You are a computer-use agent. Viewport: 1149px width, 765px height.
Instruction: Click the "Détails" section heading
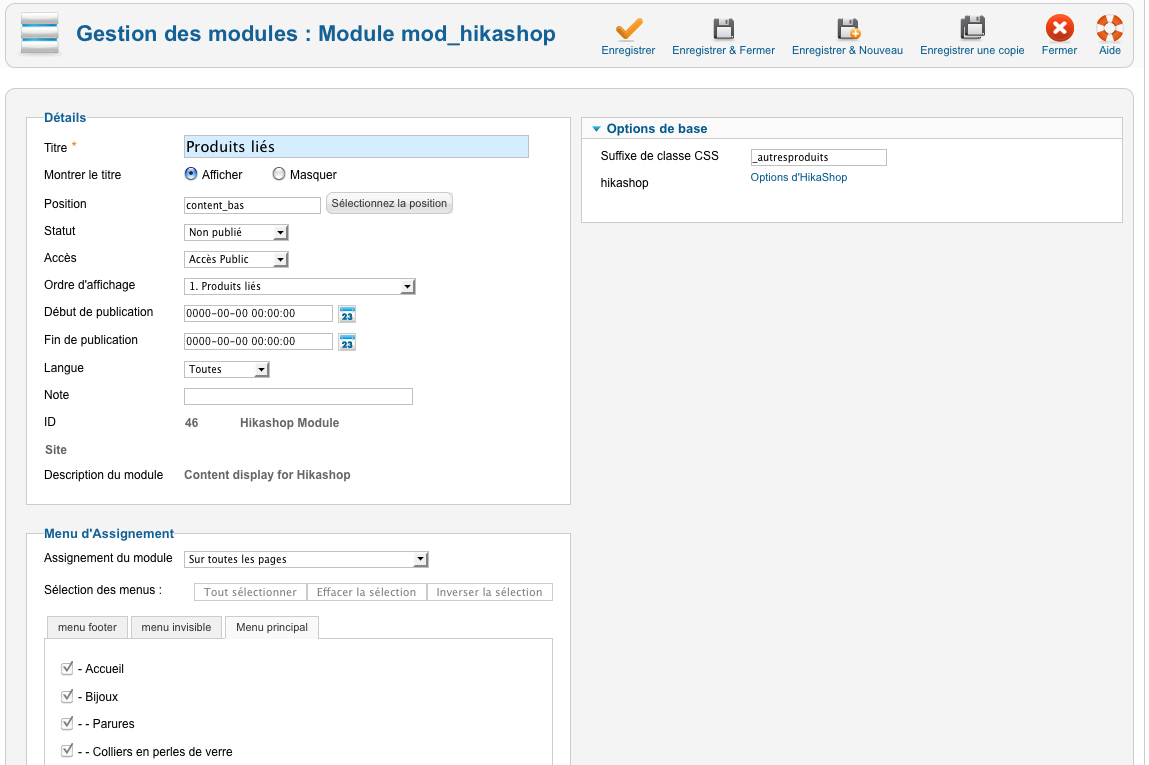point(64,117)
